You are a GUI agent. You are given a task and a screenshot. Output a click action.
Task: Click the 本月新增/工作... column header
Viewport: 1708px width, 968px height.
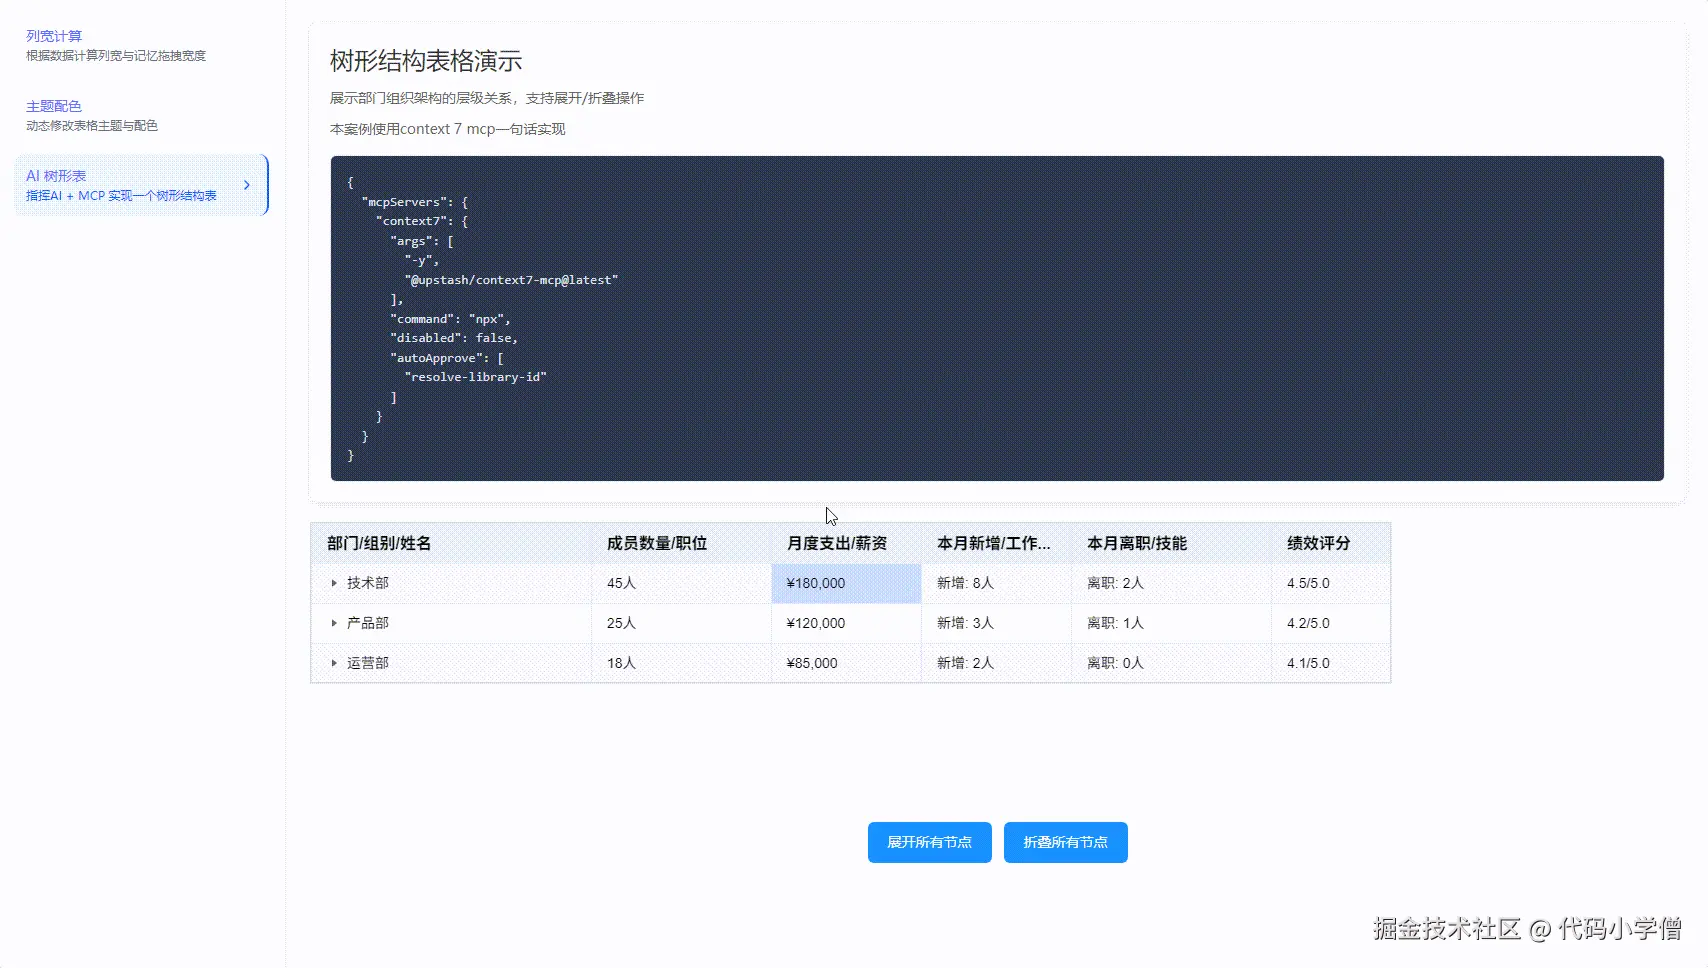coord(996,543)
